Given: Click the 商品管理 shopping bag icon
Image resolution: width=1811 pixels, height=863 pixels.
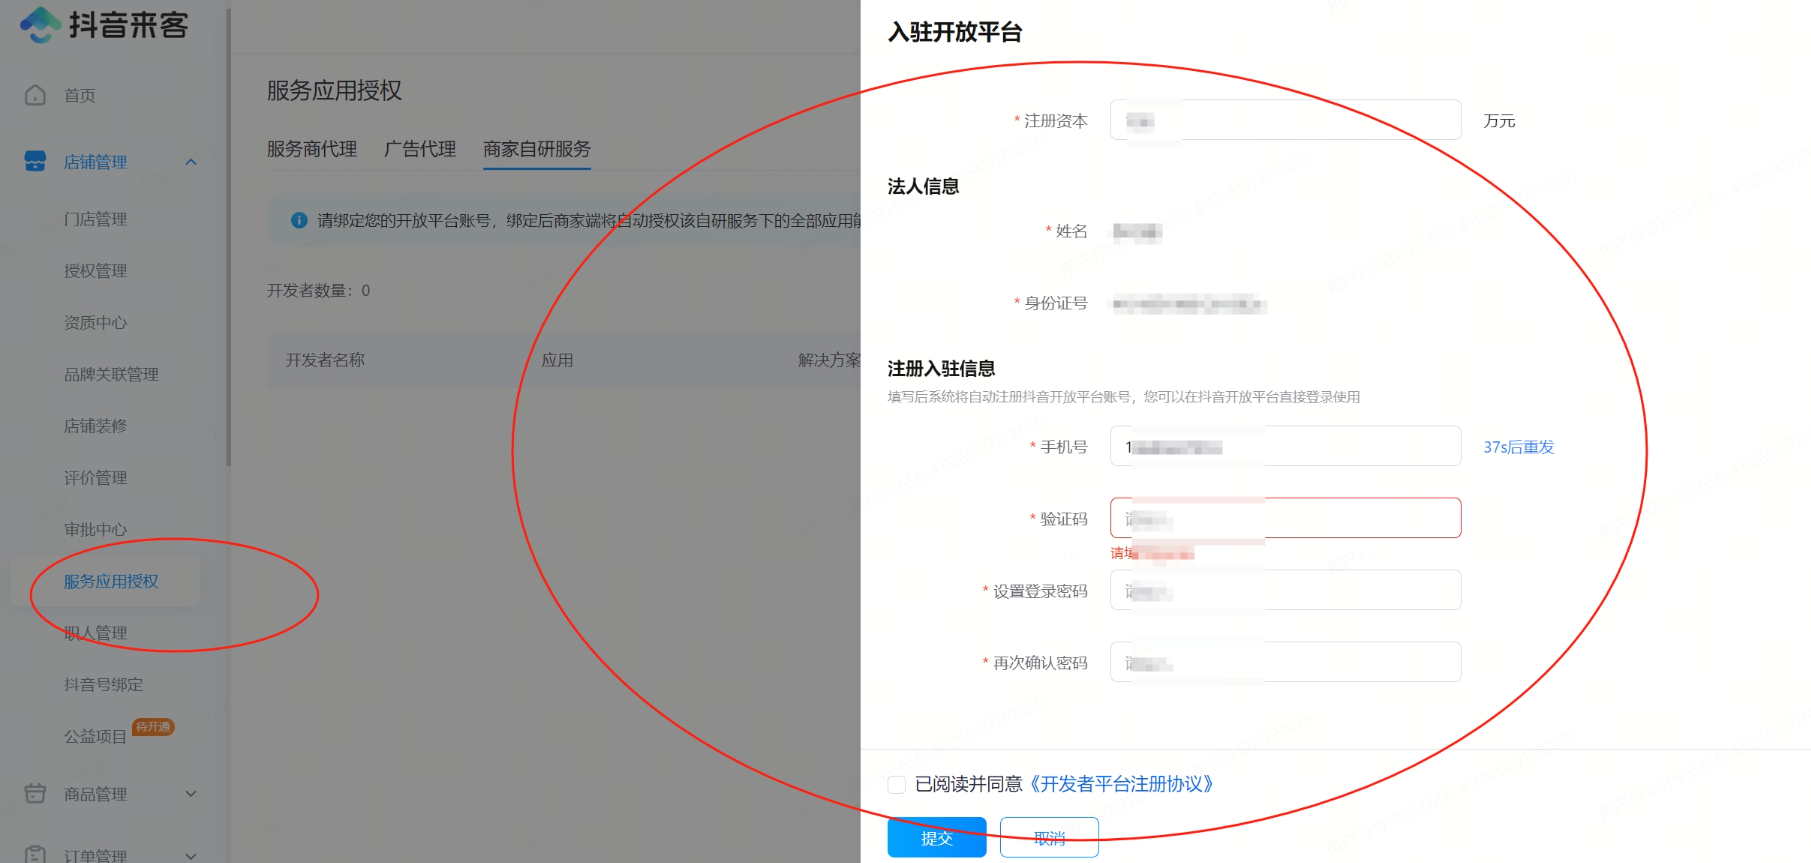Looking at the screenshot, I should [36, 793].
